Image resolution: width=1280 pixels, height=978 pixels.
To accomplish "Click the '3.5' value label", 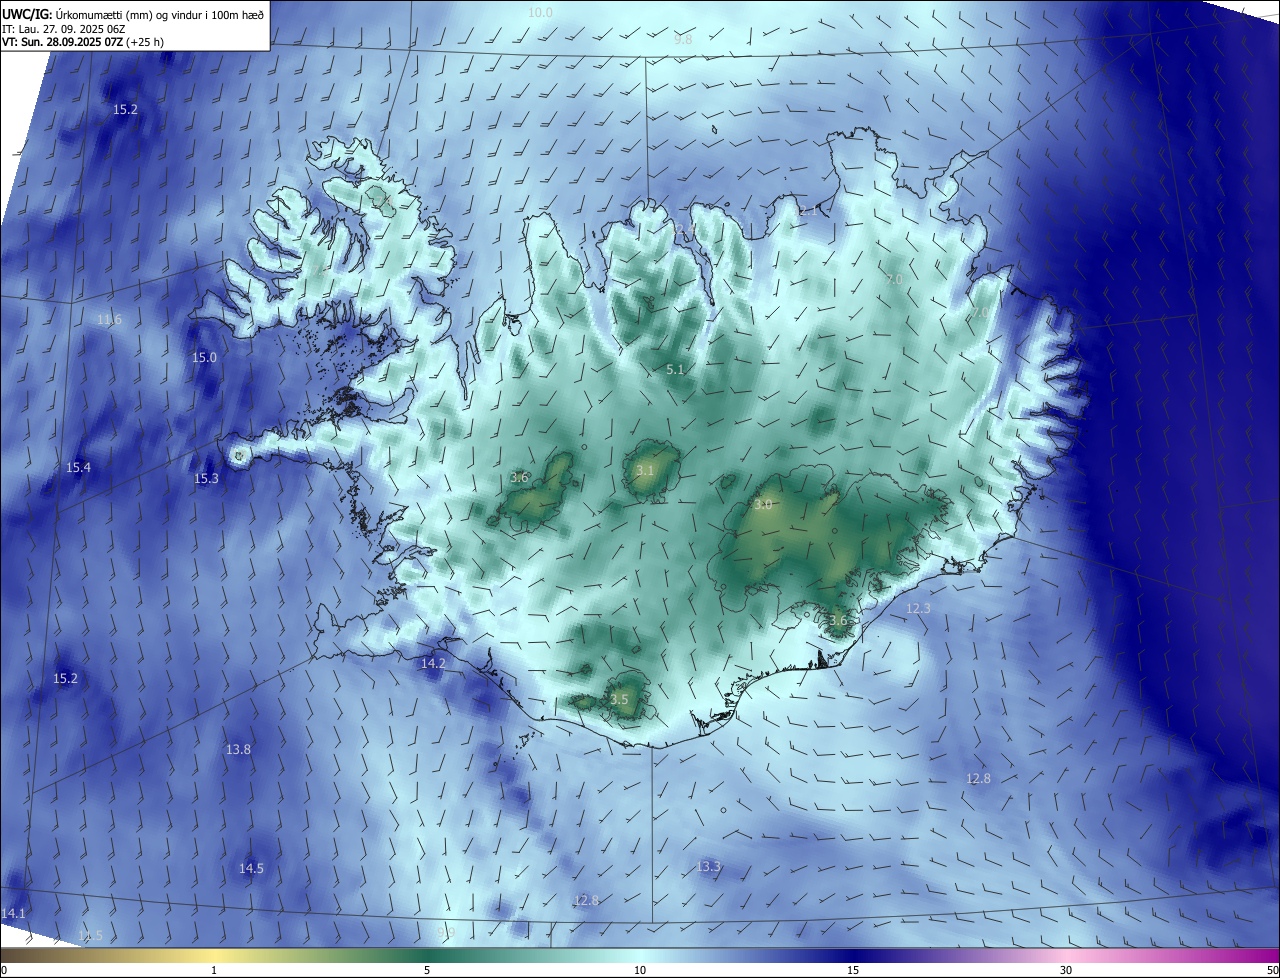I will pos(619,699).
